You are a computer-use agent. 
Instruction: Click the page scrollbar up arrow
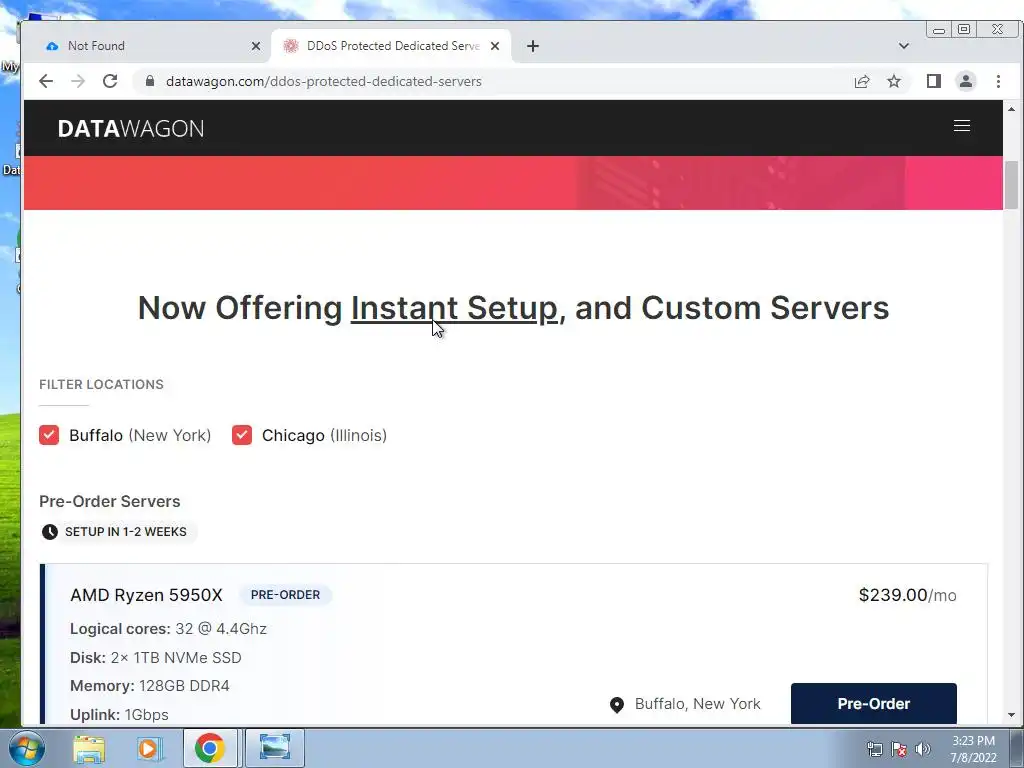click(x=1012, y=109)
